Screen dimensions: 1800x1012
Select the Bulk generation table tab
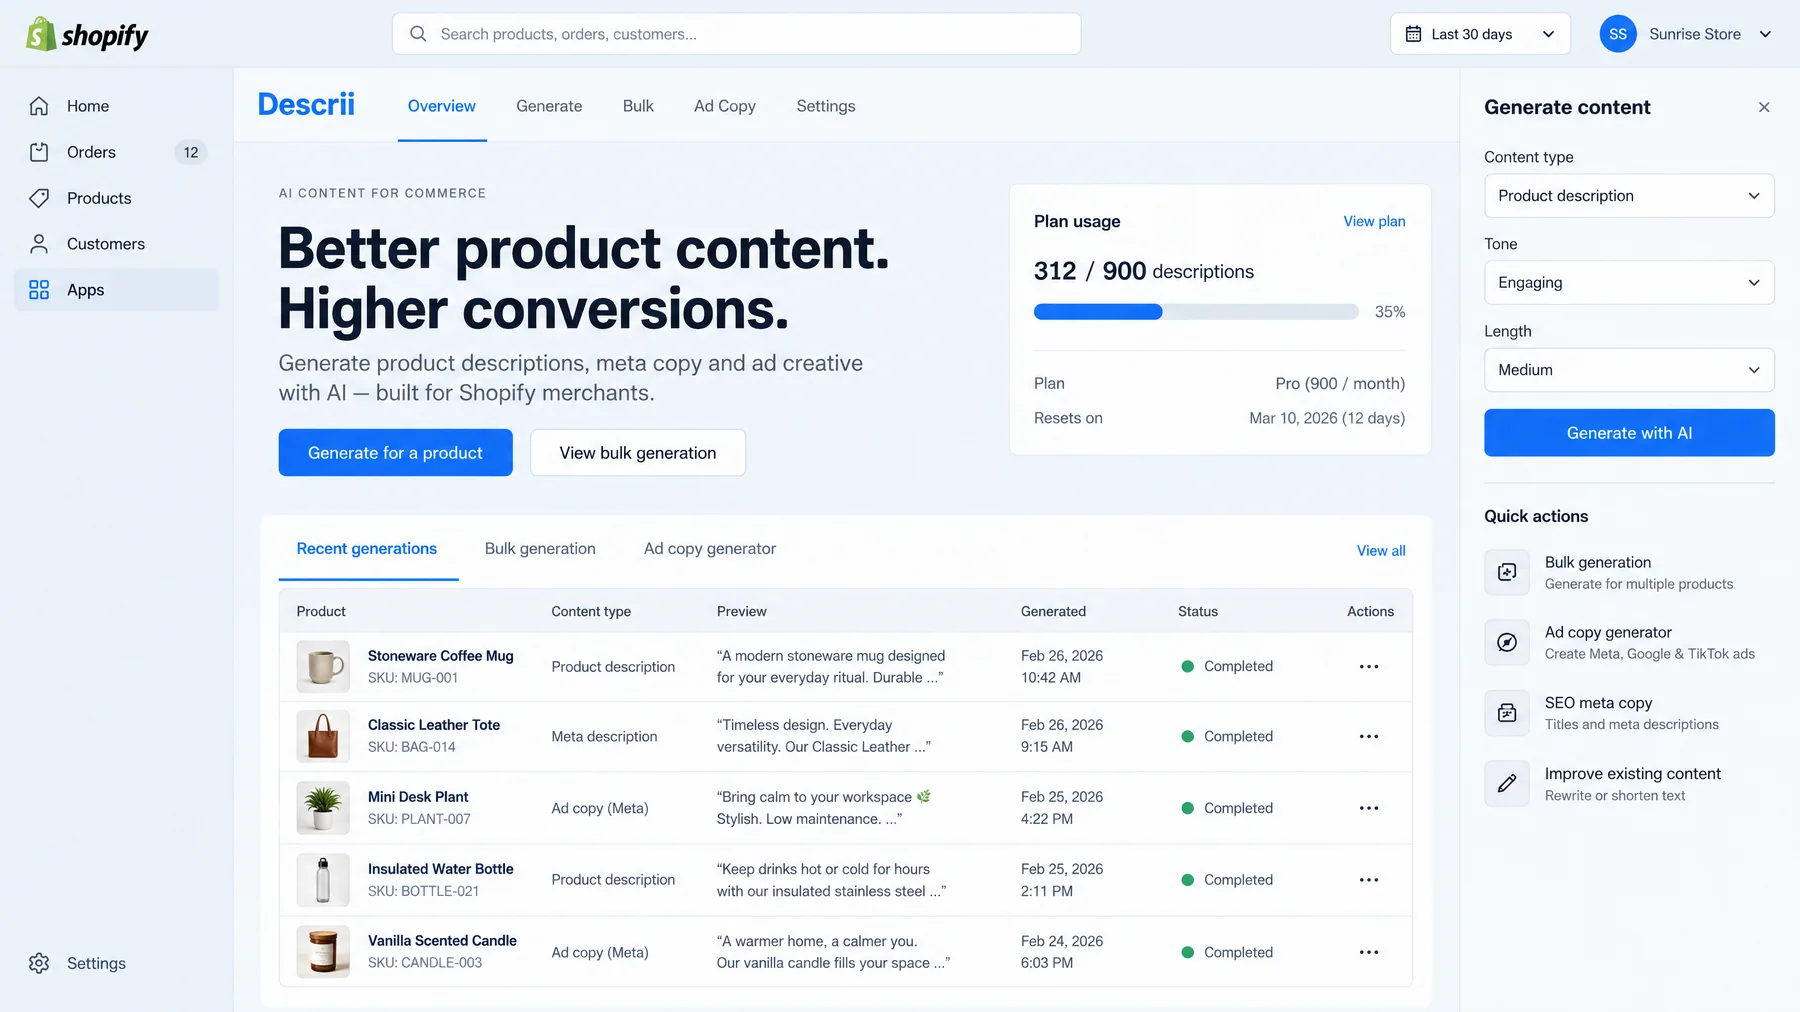[x=540, y=549]
